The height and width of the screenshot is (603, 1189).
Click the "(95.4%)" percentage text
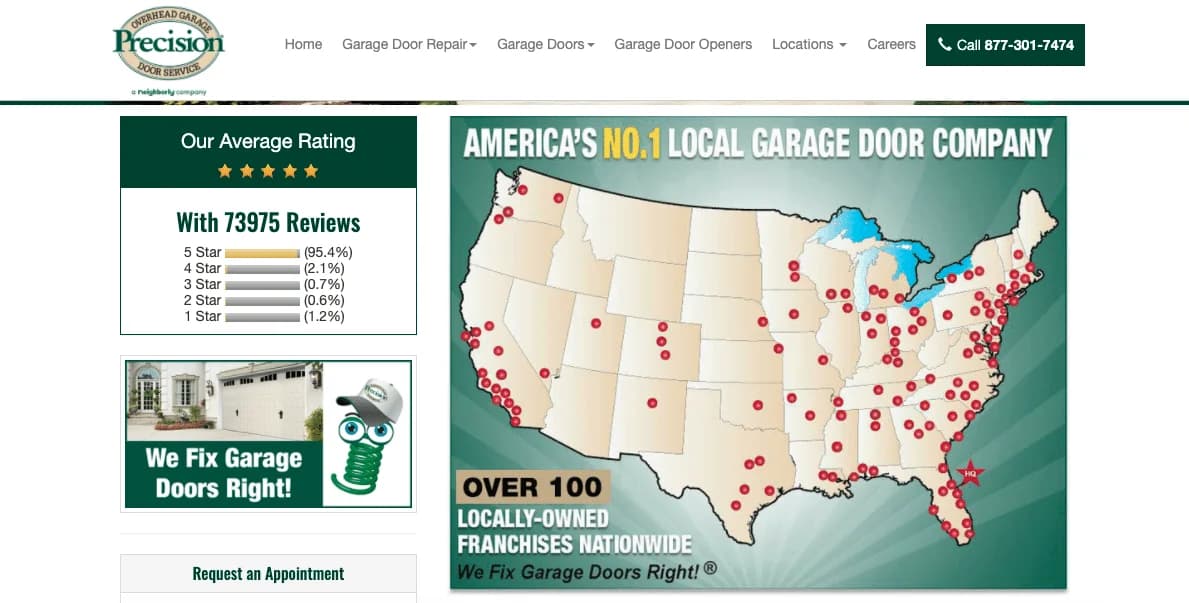pos(328,253)
